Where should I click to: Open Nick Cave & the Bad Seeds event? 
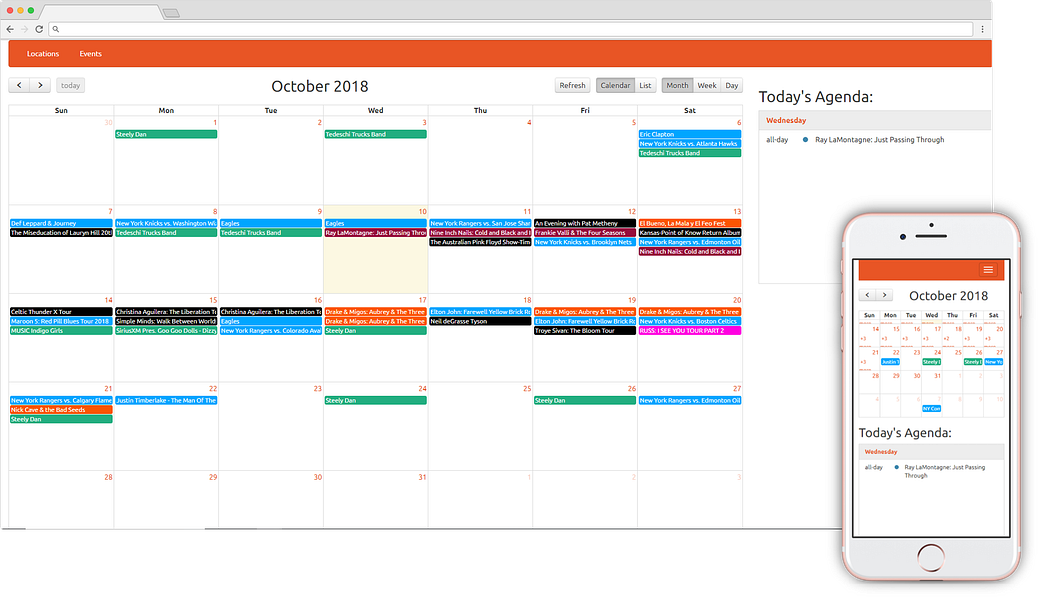click(x=61, y=410)
